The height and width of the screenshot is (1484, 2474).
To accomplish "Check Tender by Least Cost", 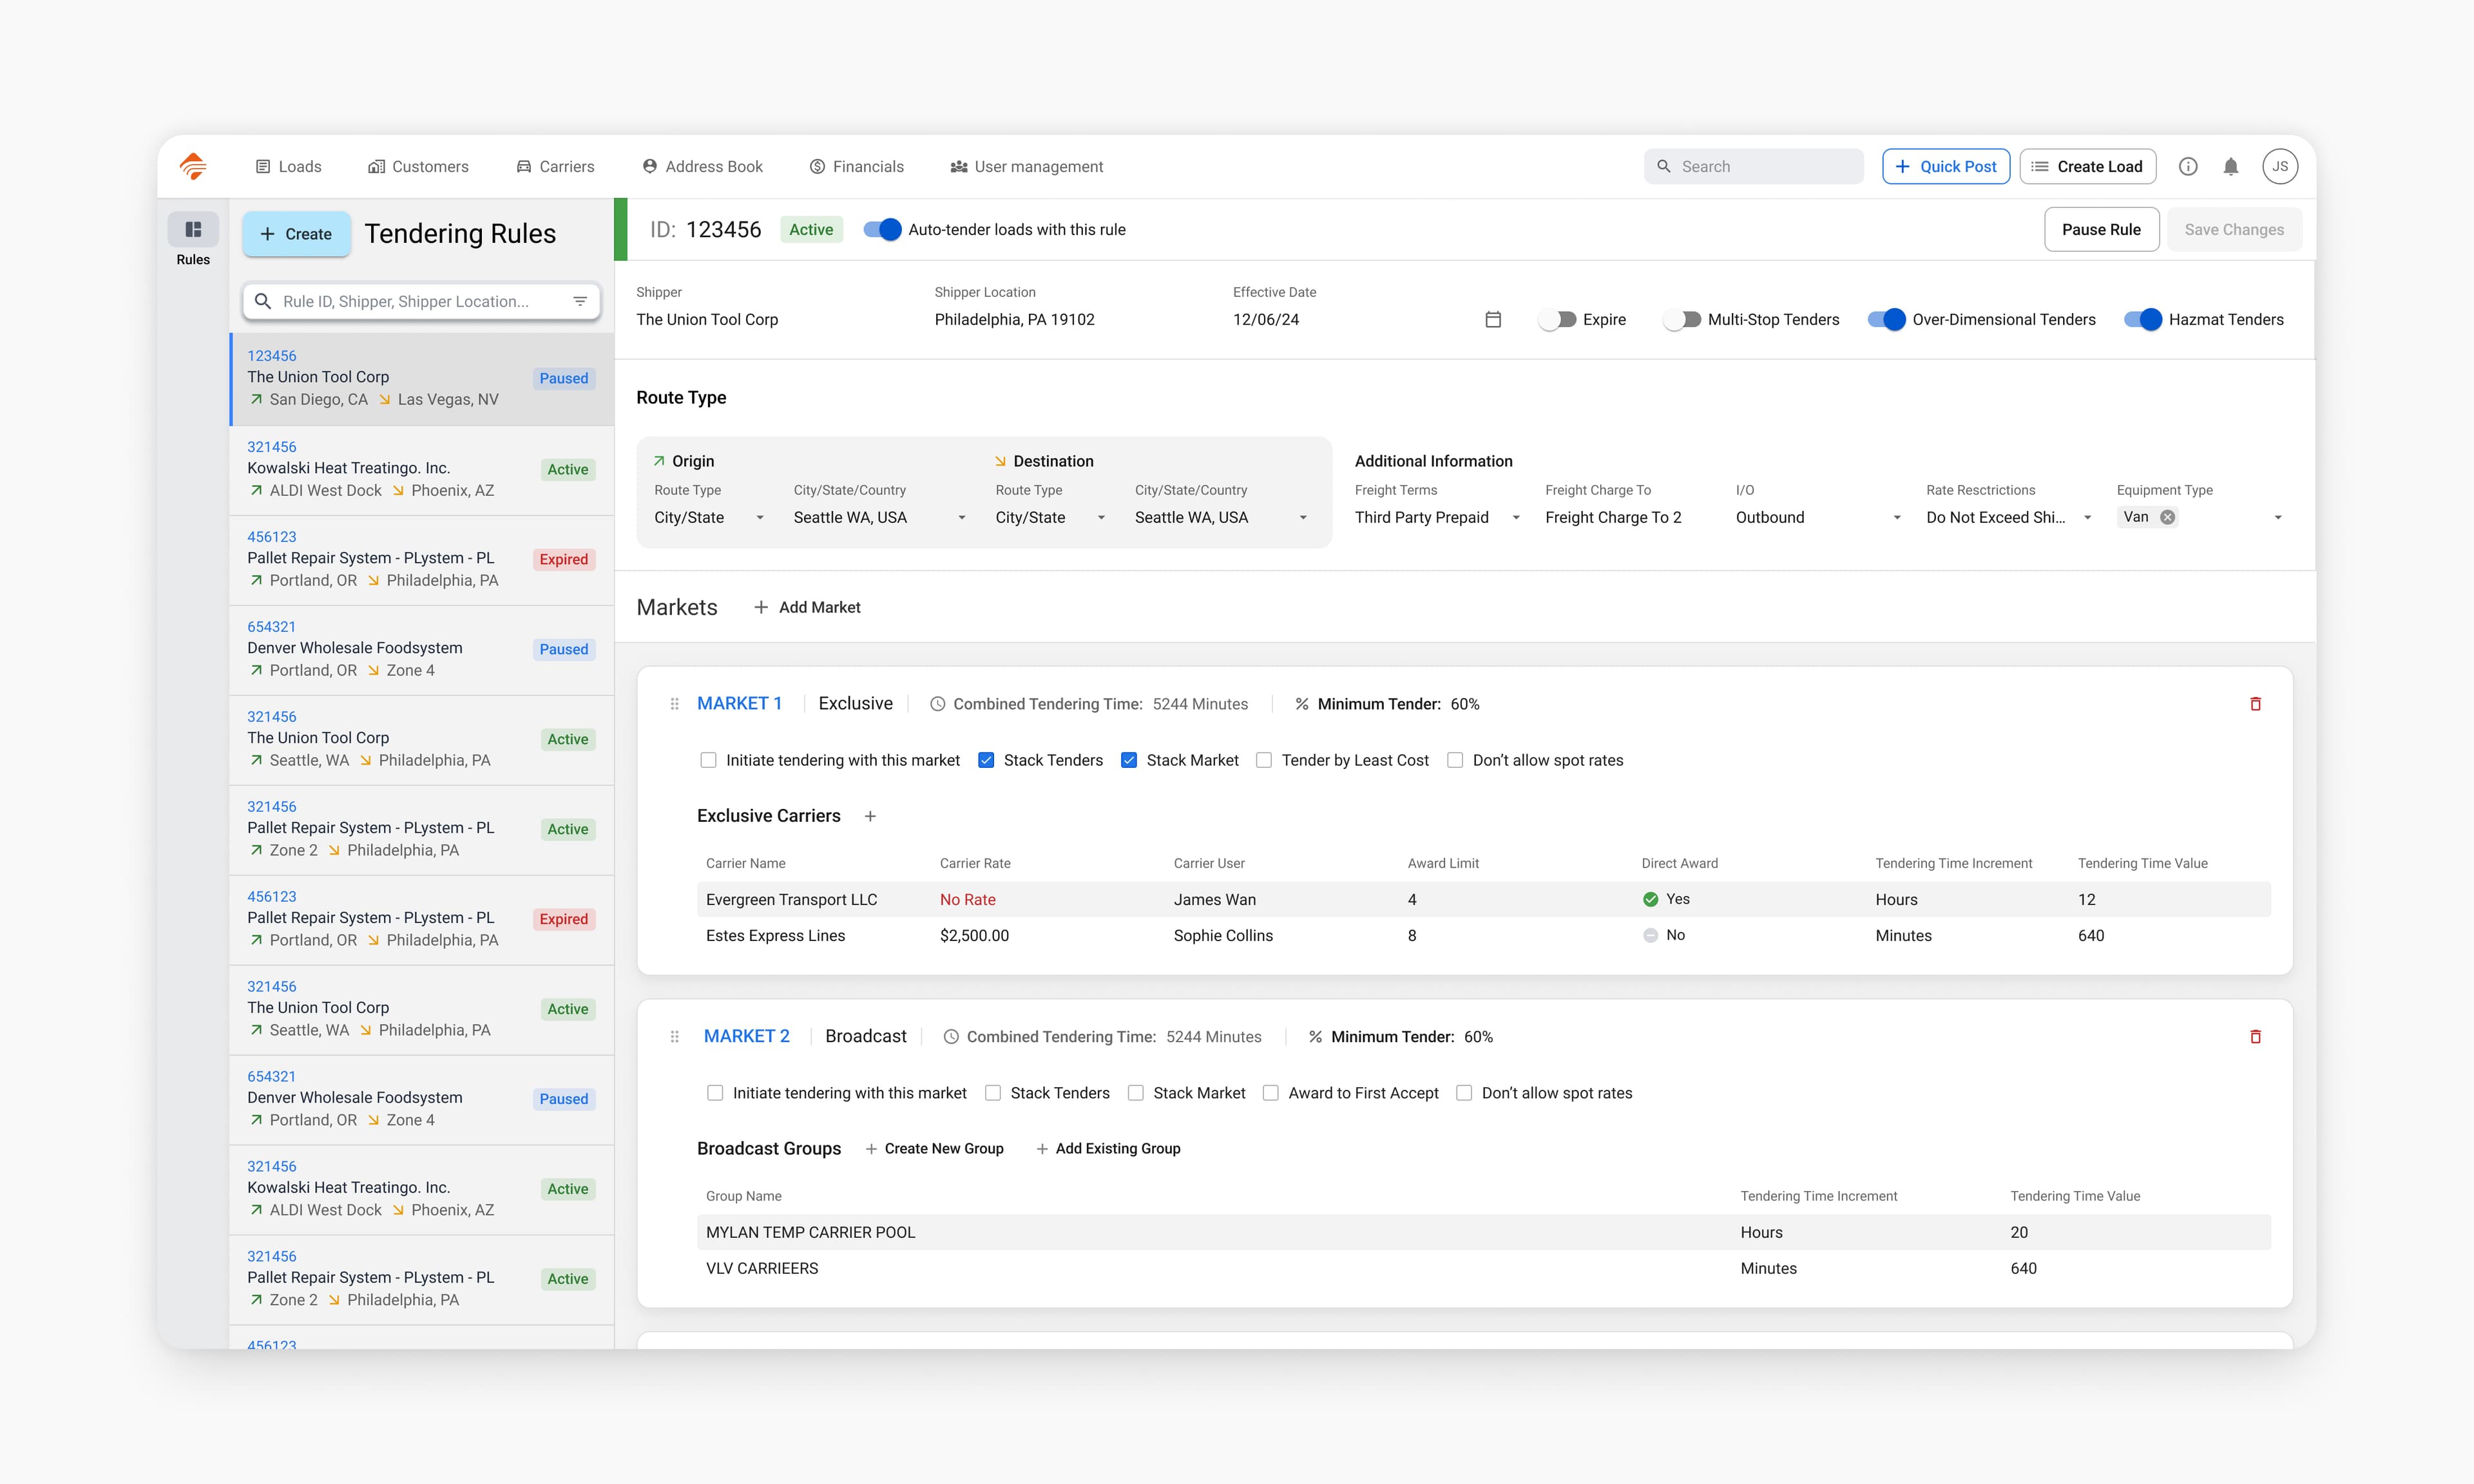I will click(1264, 760).
